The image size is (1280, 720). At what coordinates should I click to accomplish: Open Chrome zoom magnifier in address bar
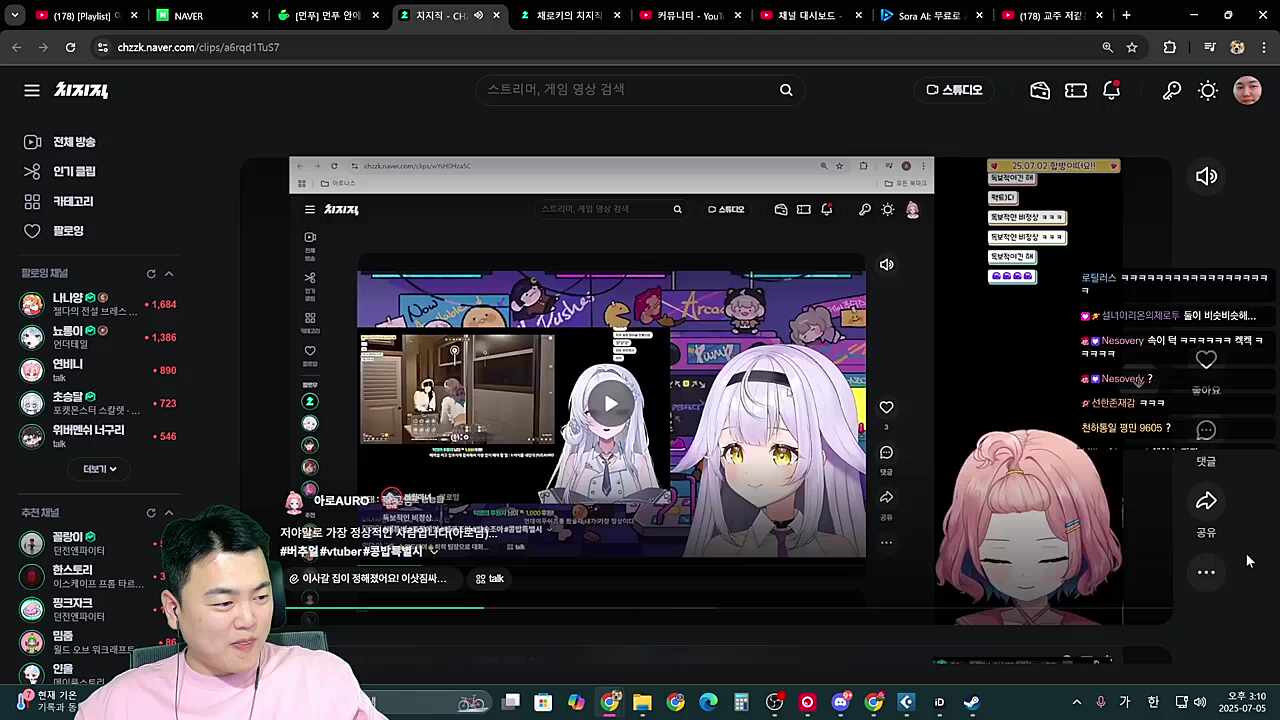pos(1107,47)
